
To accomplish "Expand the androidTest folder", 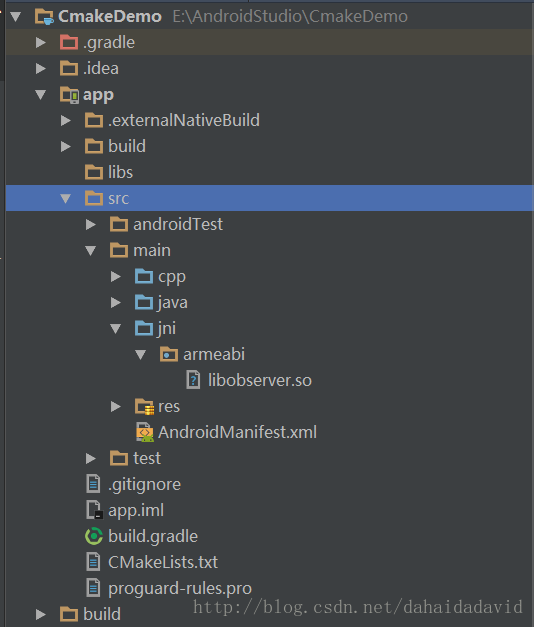I will click(x=91, y=224).
